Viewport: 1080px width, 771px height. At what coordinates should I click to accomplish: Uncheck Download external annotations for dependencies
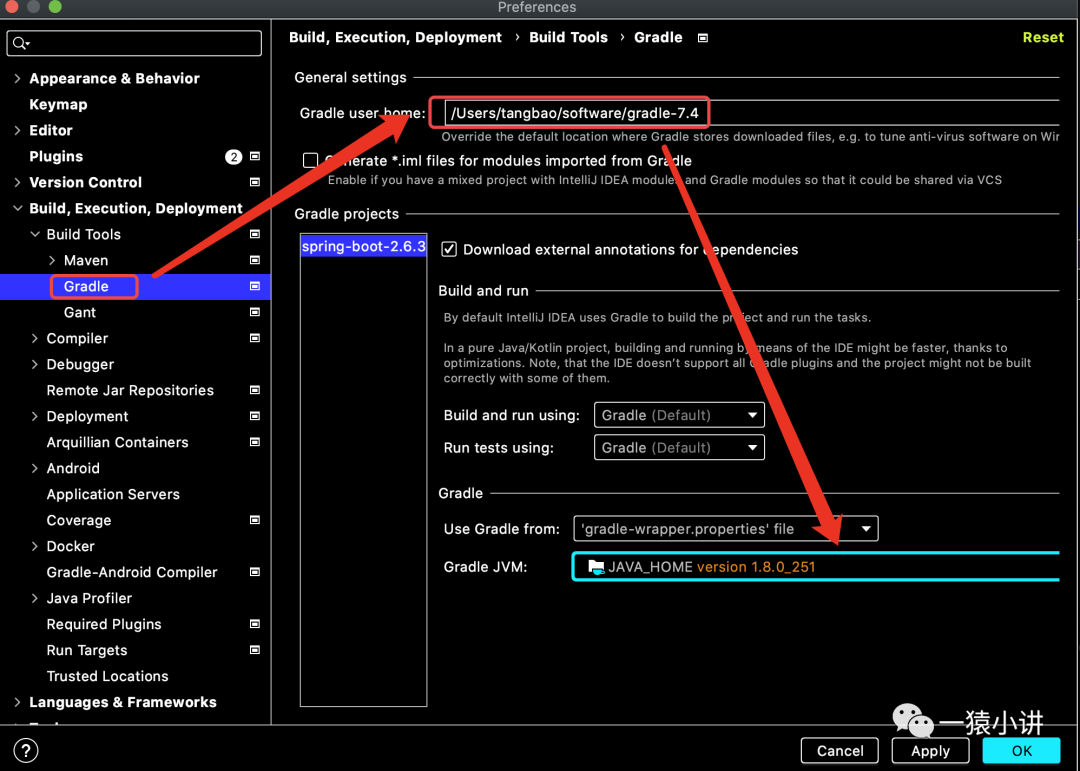(449, 249)
